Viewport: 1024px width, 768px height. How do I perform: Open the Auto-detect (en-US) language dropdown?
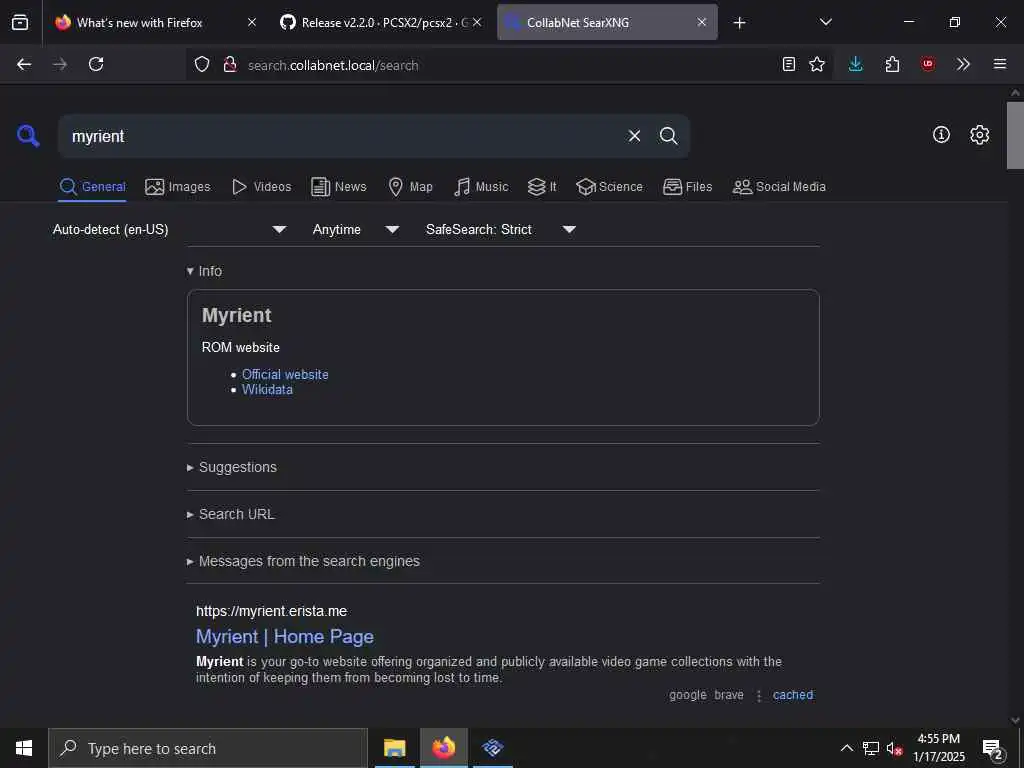pyautogui.click(x=169, y=229)
